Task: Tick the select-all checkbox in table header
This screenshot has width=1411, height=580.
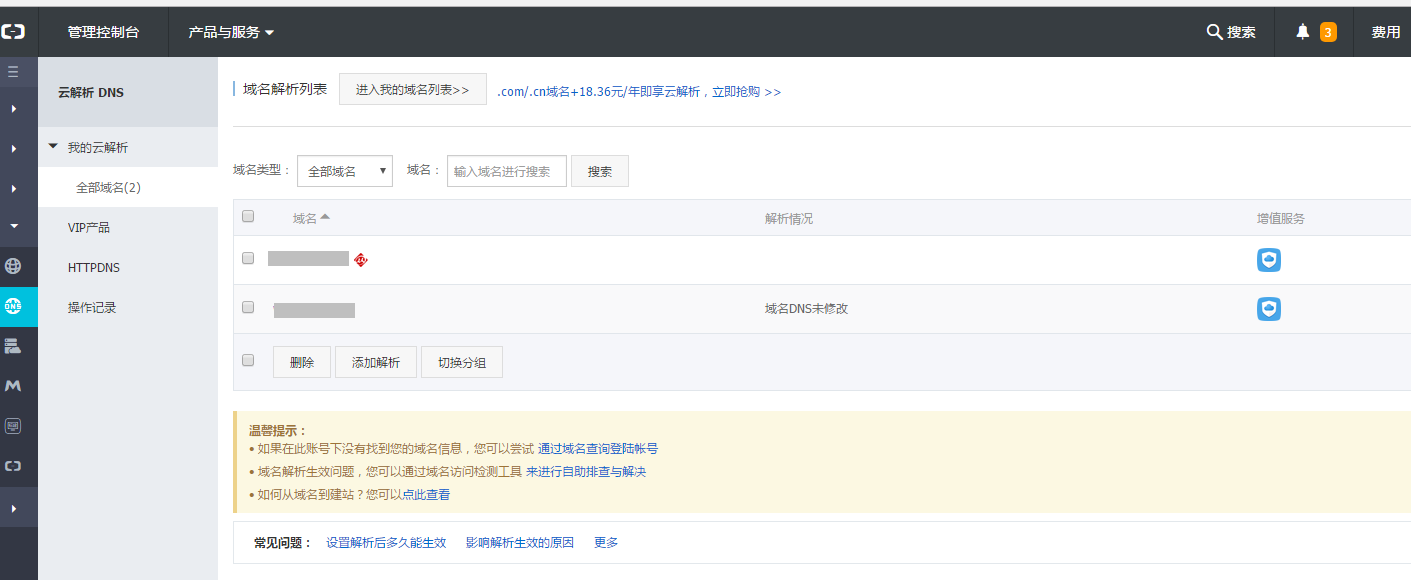Action: (248, 216)
